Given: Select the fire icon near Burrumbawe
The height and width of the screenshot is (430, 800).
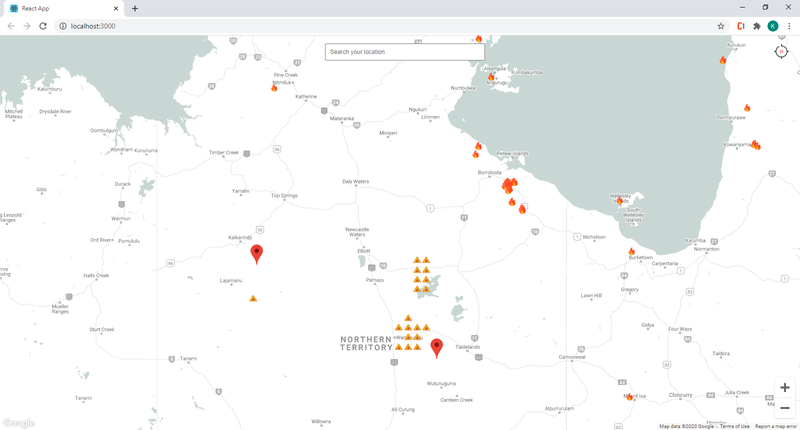Looking at the screenshot, I should (x=746, y=108).
